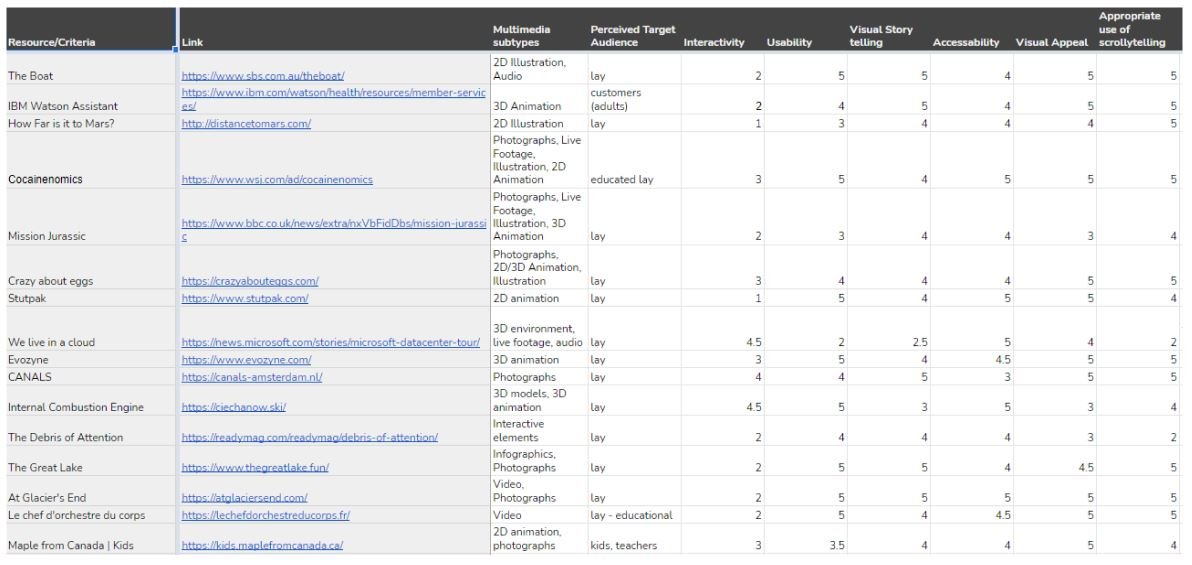Image resolution: width=1192 pixels, height=565 pixels.
Task: Select the 'lay - educational' audience cell
Action: click(633, 515)
